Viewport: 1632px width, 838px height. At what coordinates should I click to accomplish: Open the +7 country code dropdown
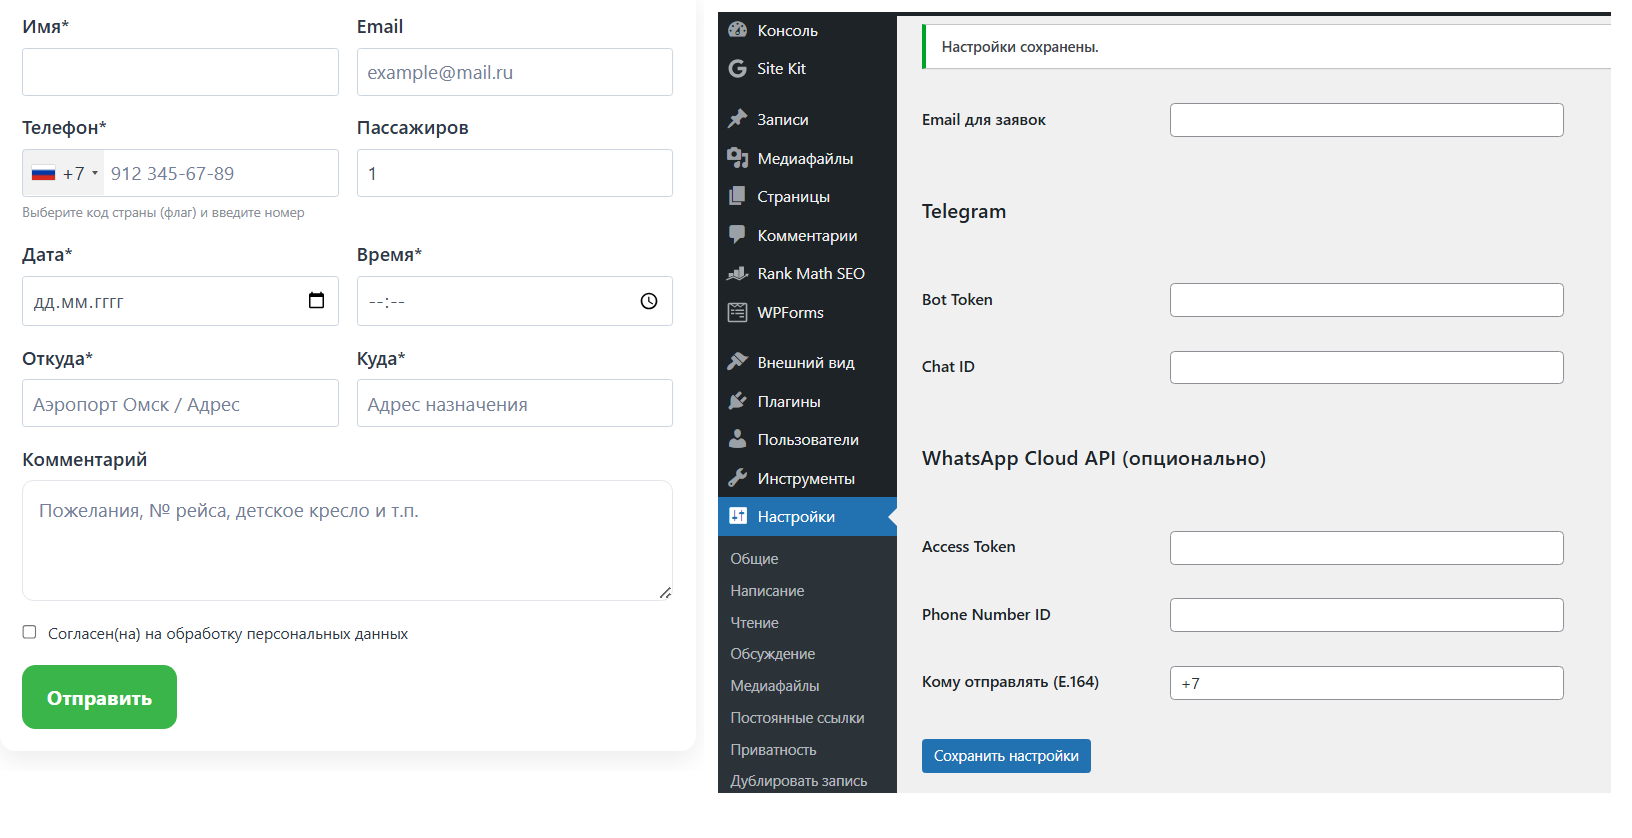[x=65, y=173]
